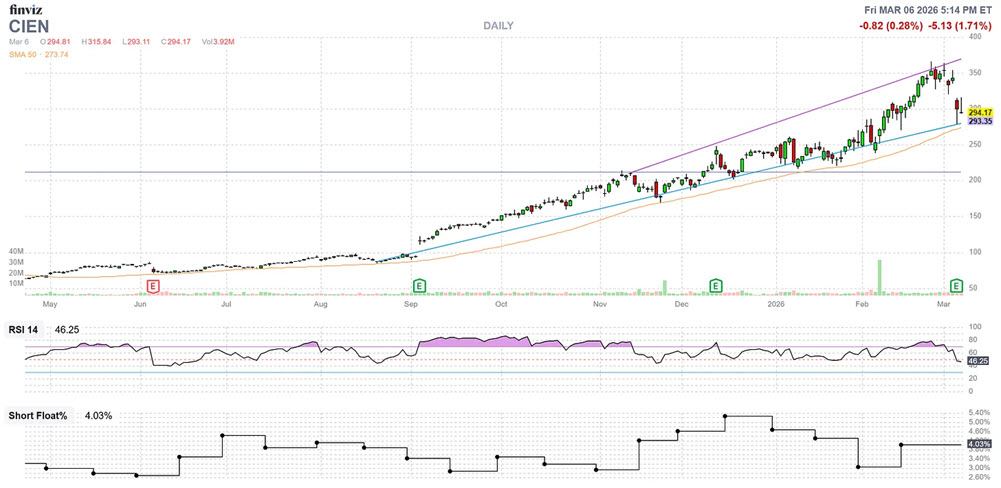
Task: Click the 40M volume scale label
Action: [x=16, y=252]
